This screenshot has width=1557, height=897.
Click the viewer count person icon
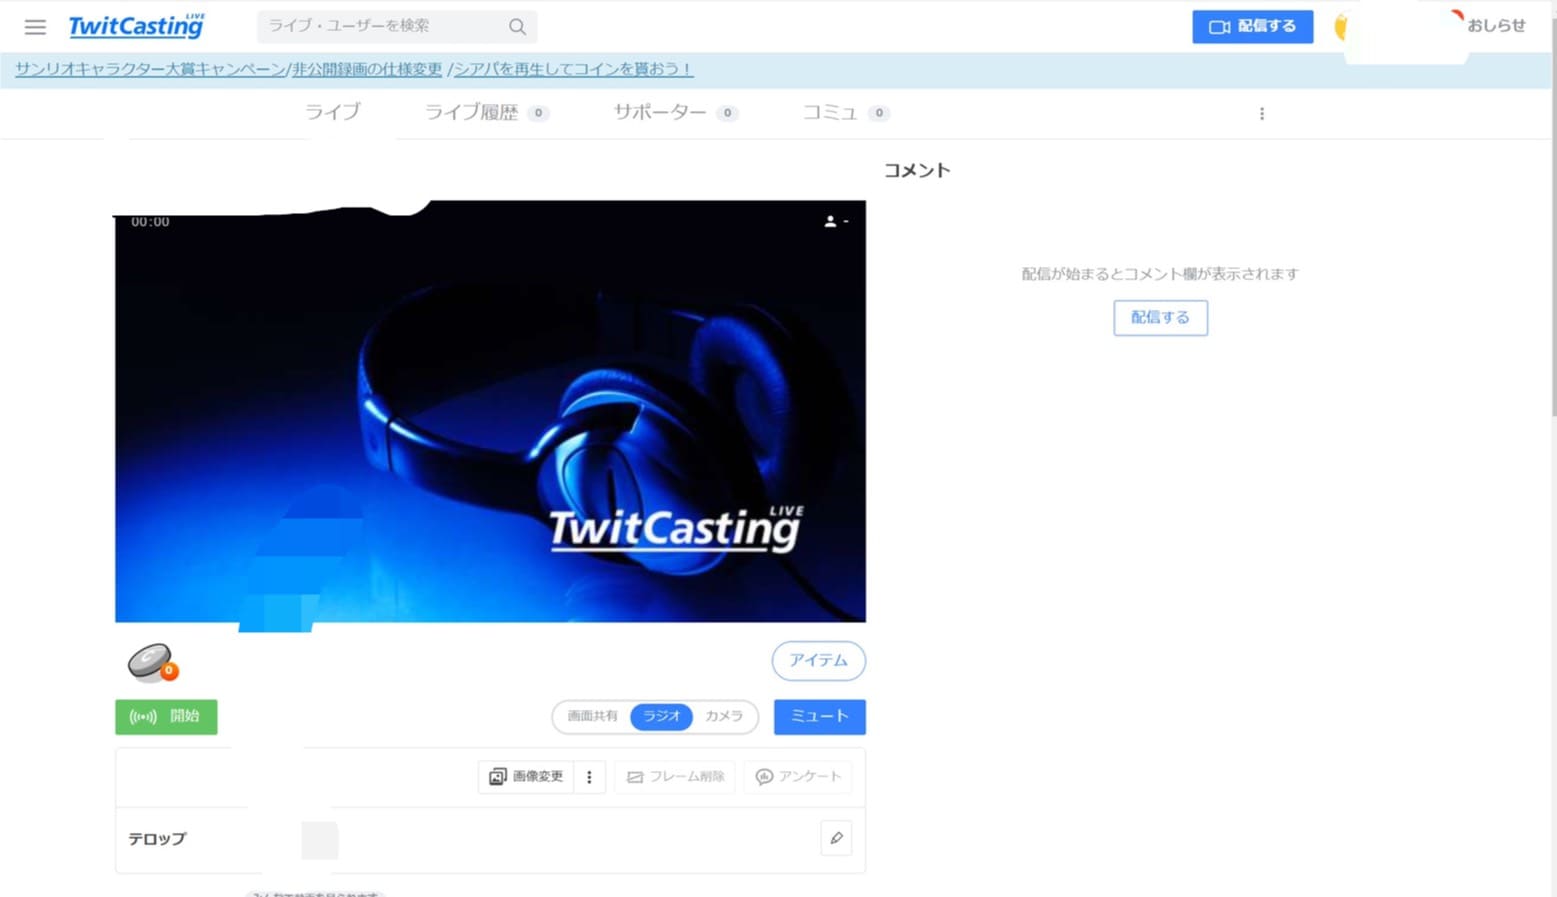(x=830, y=221)
